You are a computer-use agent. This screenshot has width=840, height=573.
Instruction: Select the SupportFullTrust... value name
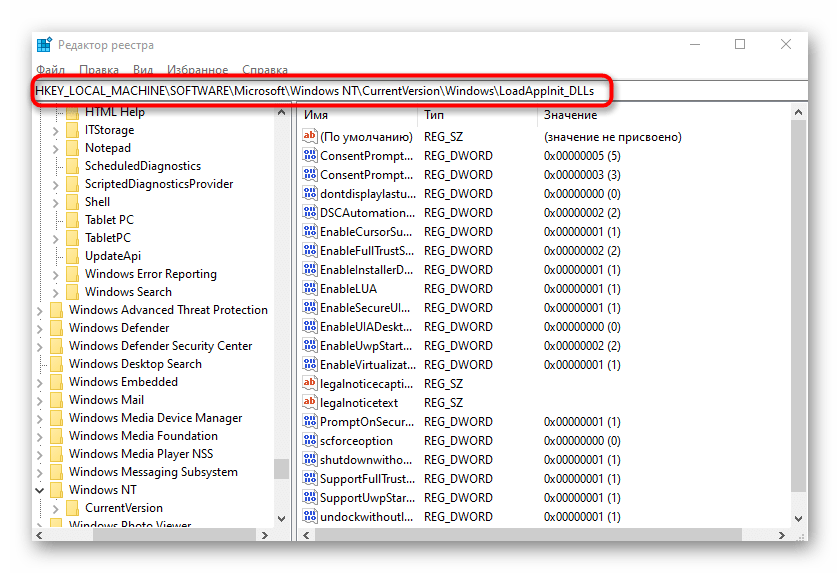pyautogui.click(x=368, y=479)
